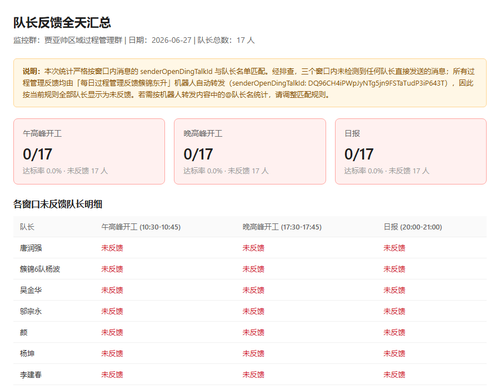
Task: Click the 队长 column header
Action: click(x=27, y=227)
